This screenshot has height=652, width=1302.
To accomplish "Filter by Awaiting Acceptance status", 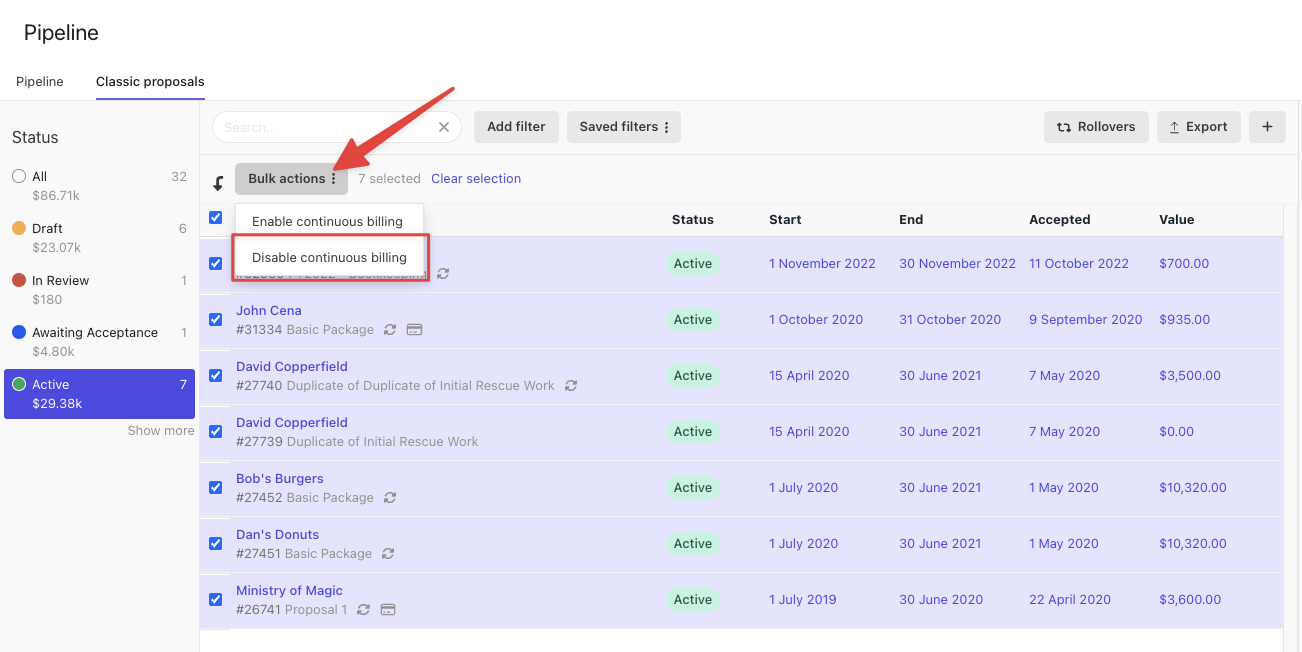I will click(x=100, y=342).
